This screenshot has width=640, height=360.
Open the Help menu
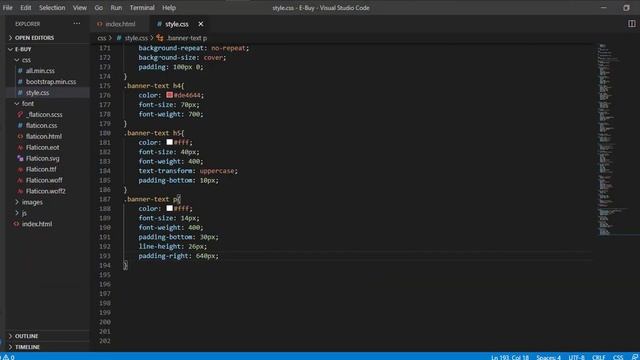coord(169,8)
